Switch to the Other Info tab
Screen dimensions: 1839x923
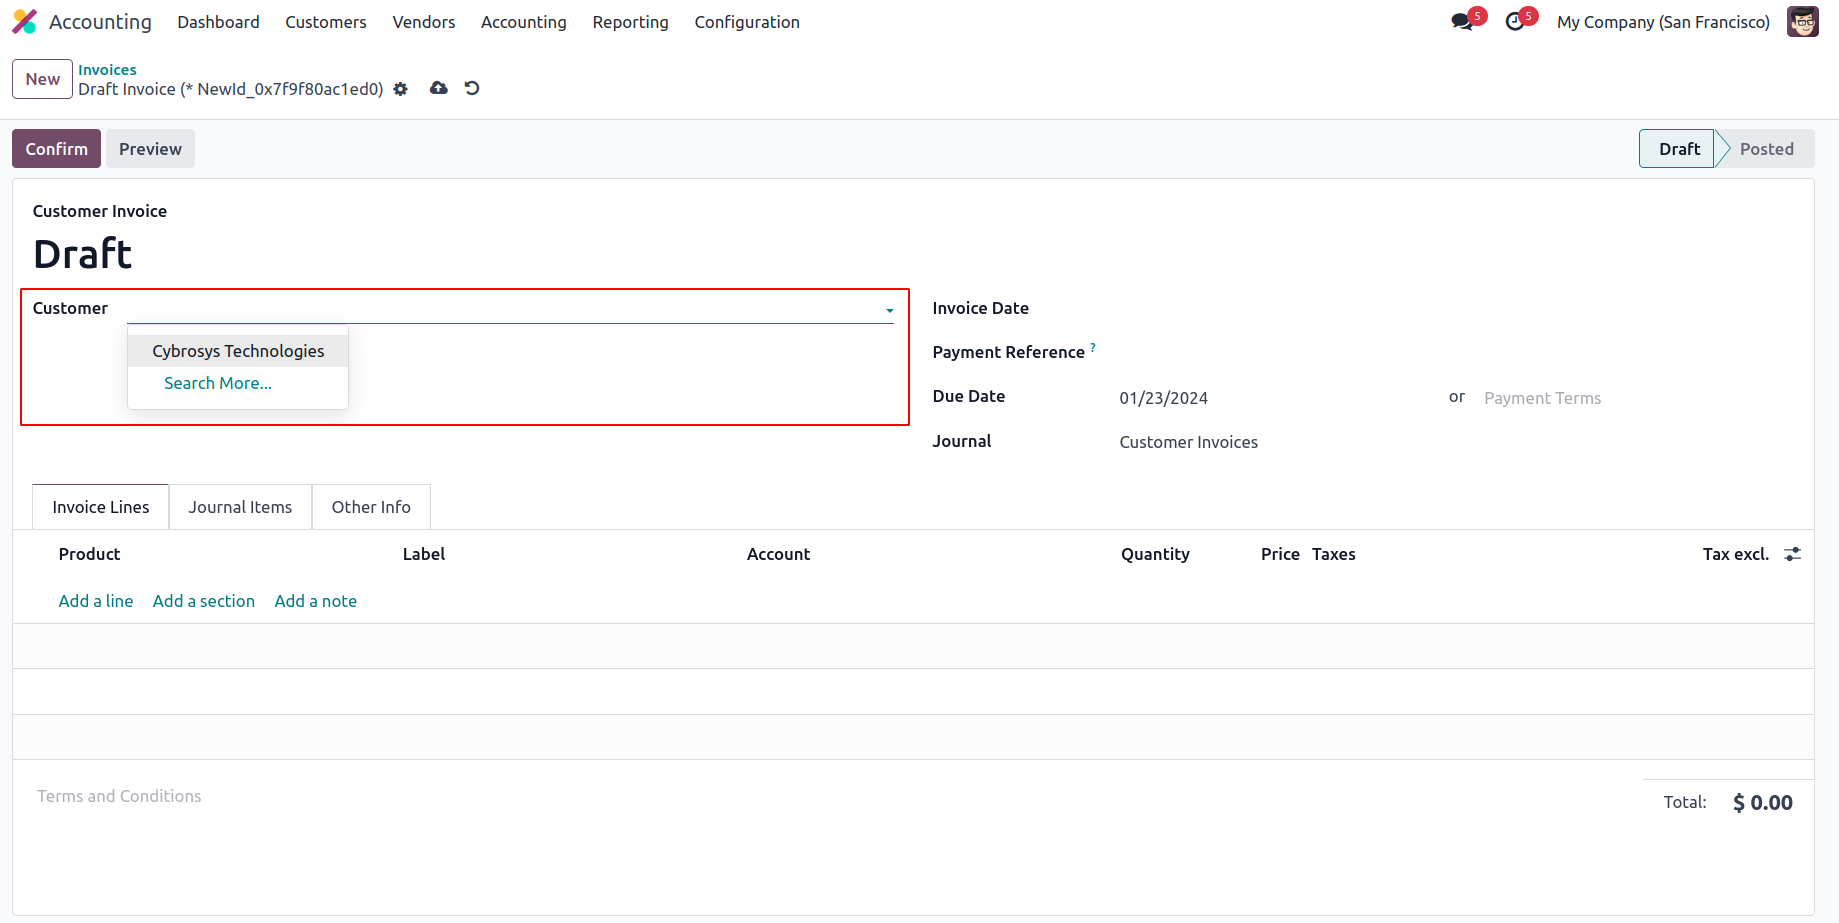pos(371,507)
